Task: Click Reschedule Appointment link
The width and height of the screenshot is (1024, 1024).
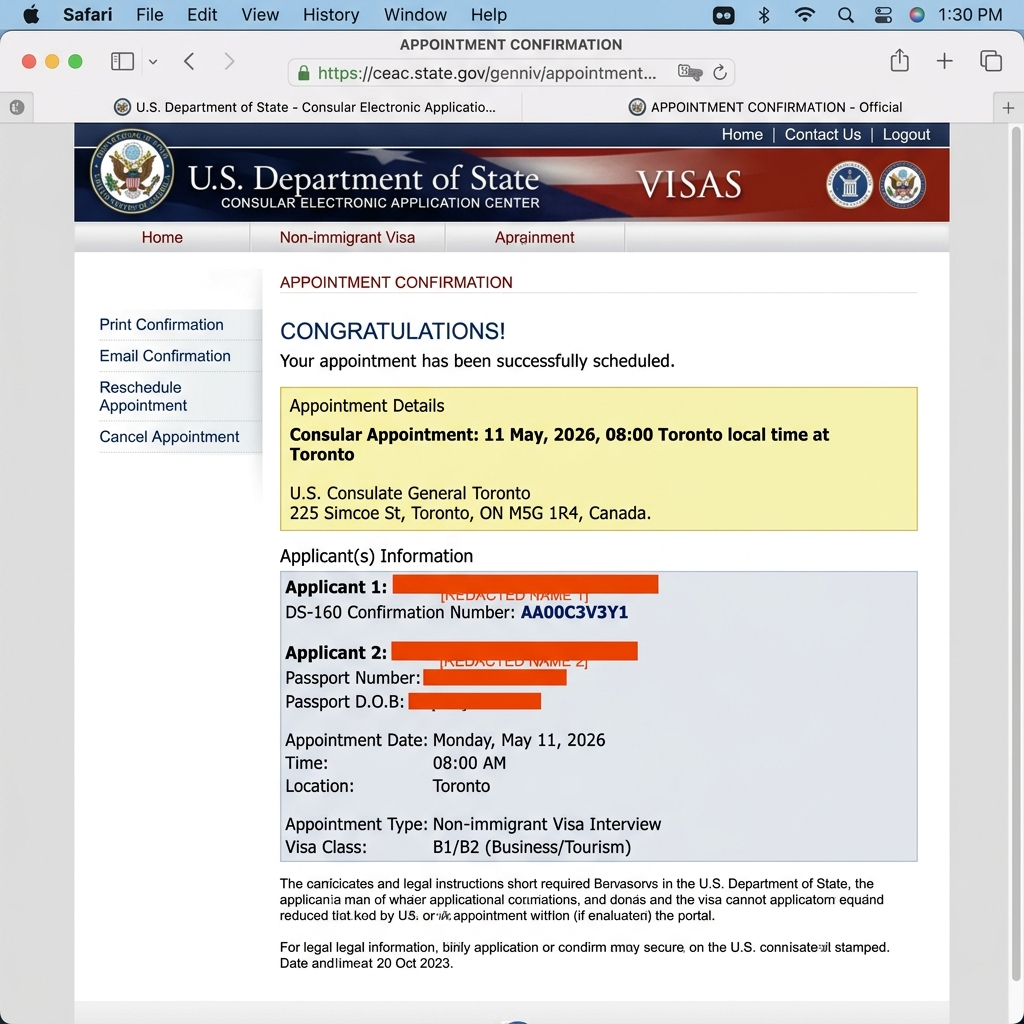Action: coord(143,396)
